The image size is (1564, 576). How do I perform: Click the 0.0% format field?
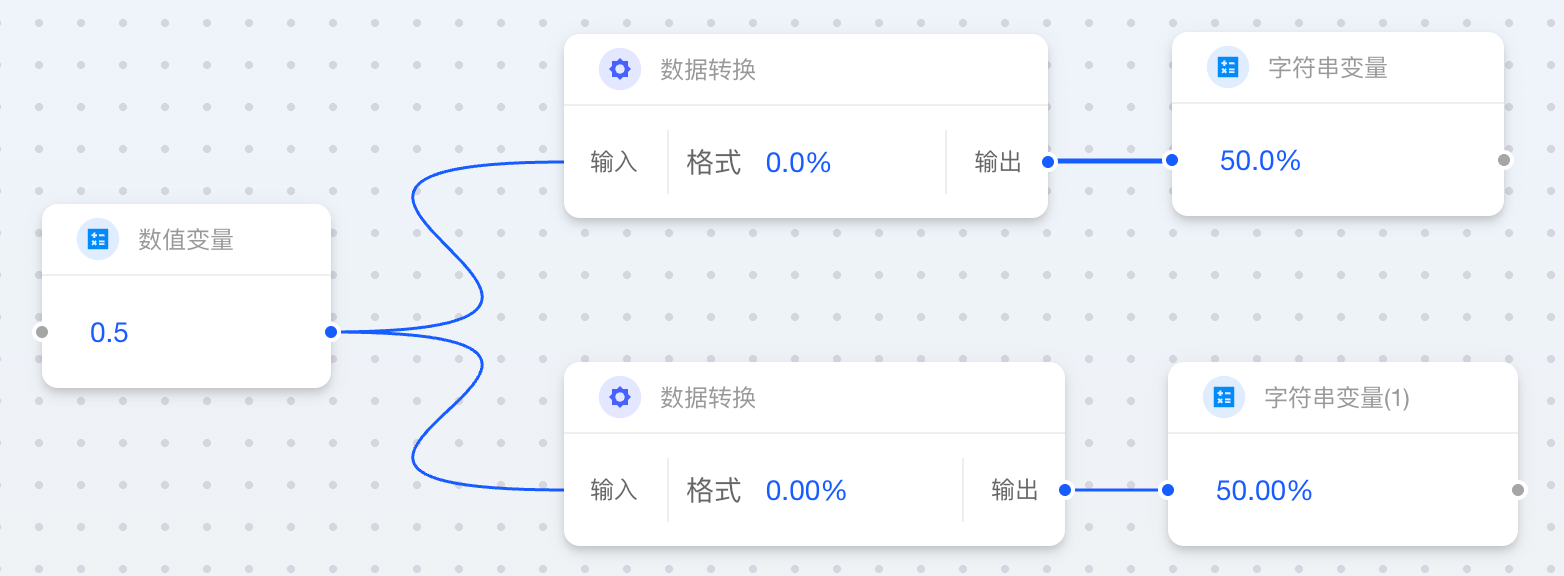tap(798, 162)
